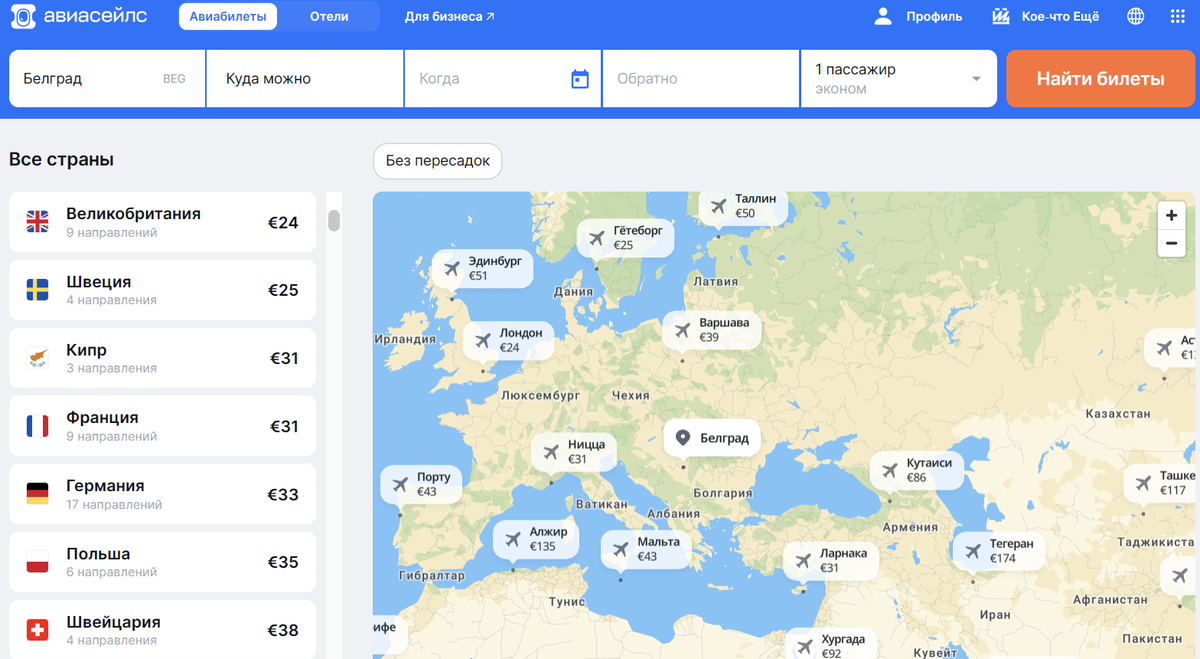This screenshot has height=659, width=1200.
Task: Select the Мальта €43 map marker
Action: [646, 549]
